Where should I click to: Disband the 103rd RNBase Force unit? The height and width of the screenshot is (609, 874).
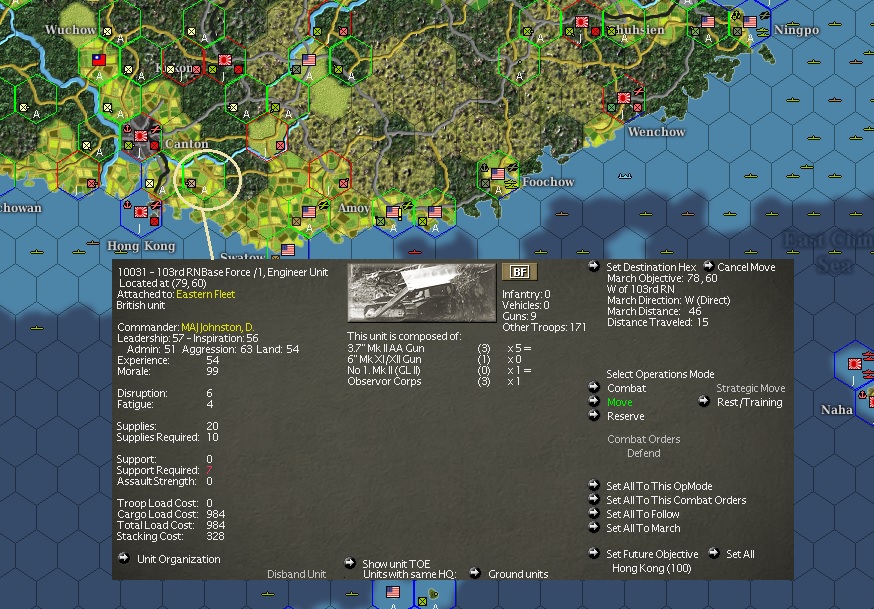pyautogui.click(x=297, y=574)
